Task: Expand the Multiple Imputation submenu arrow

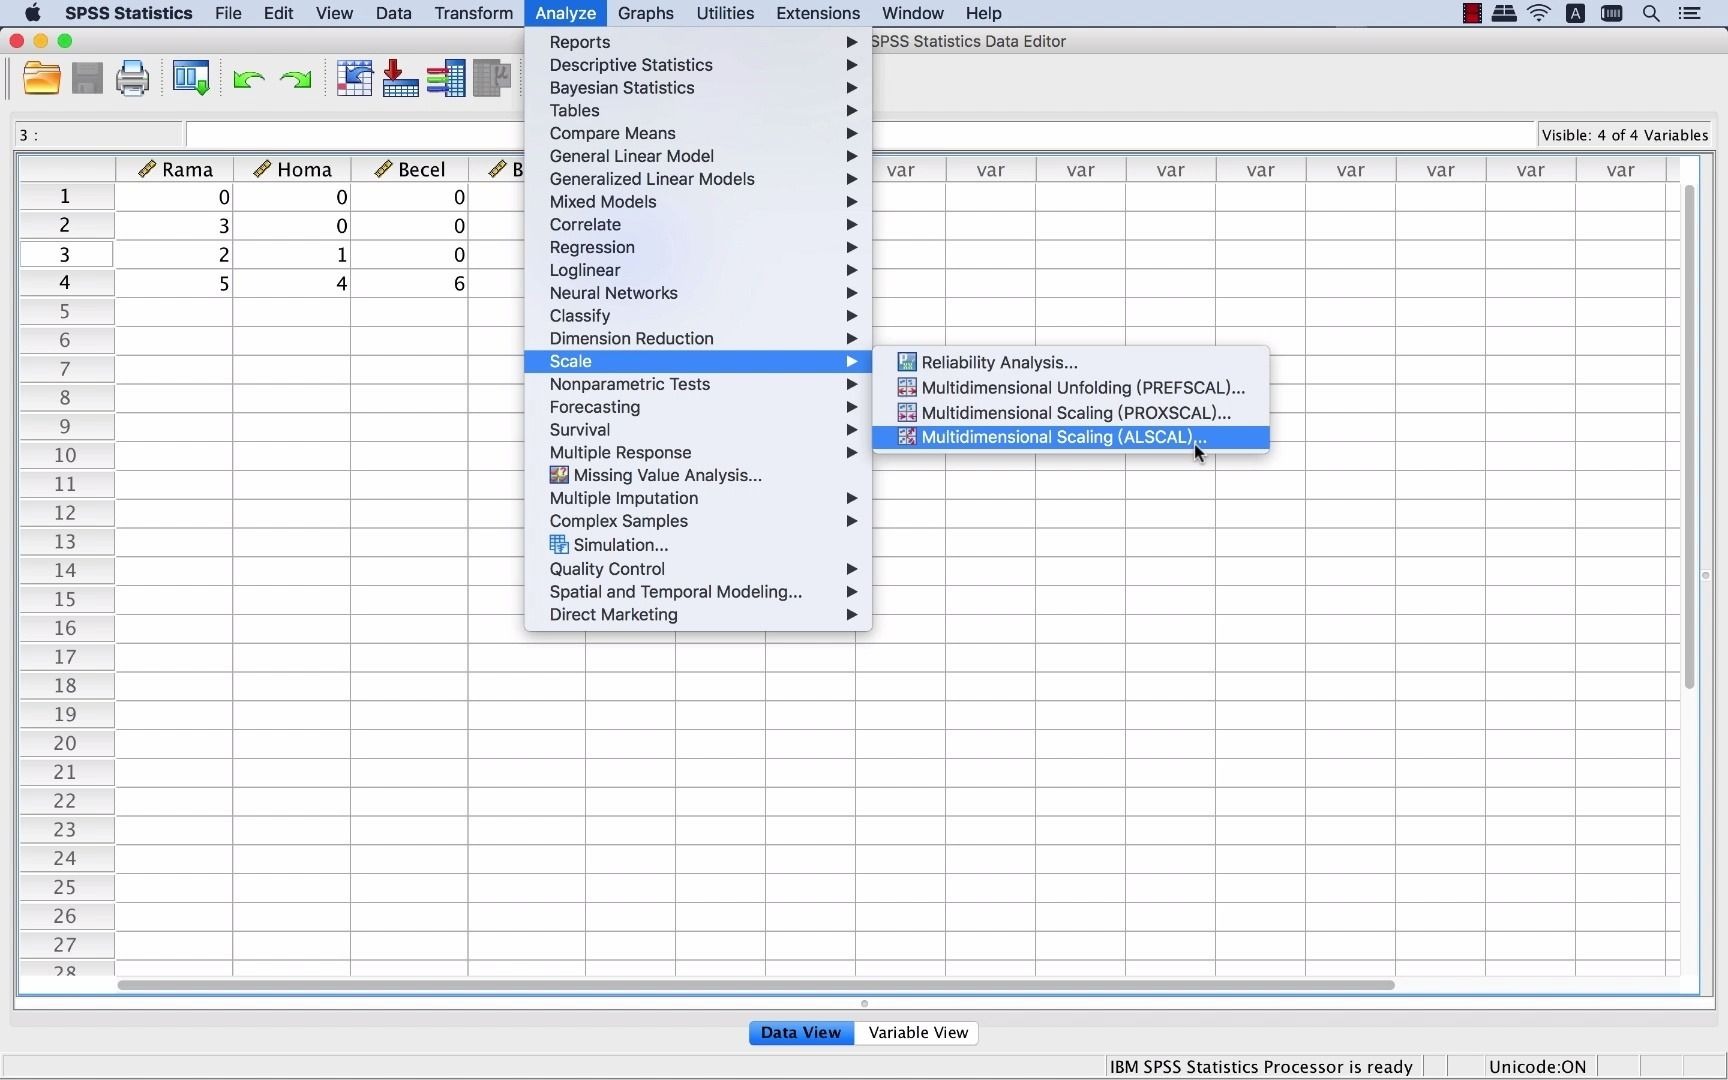Action: [852, 498]
